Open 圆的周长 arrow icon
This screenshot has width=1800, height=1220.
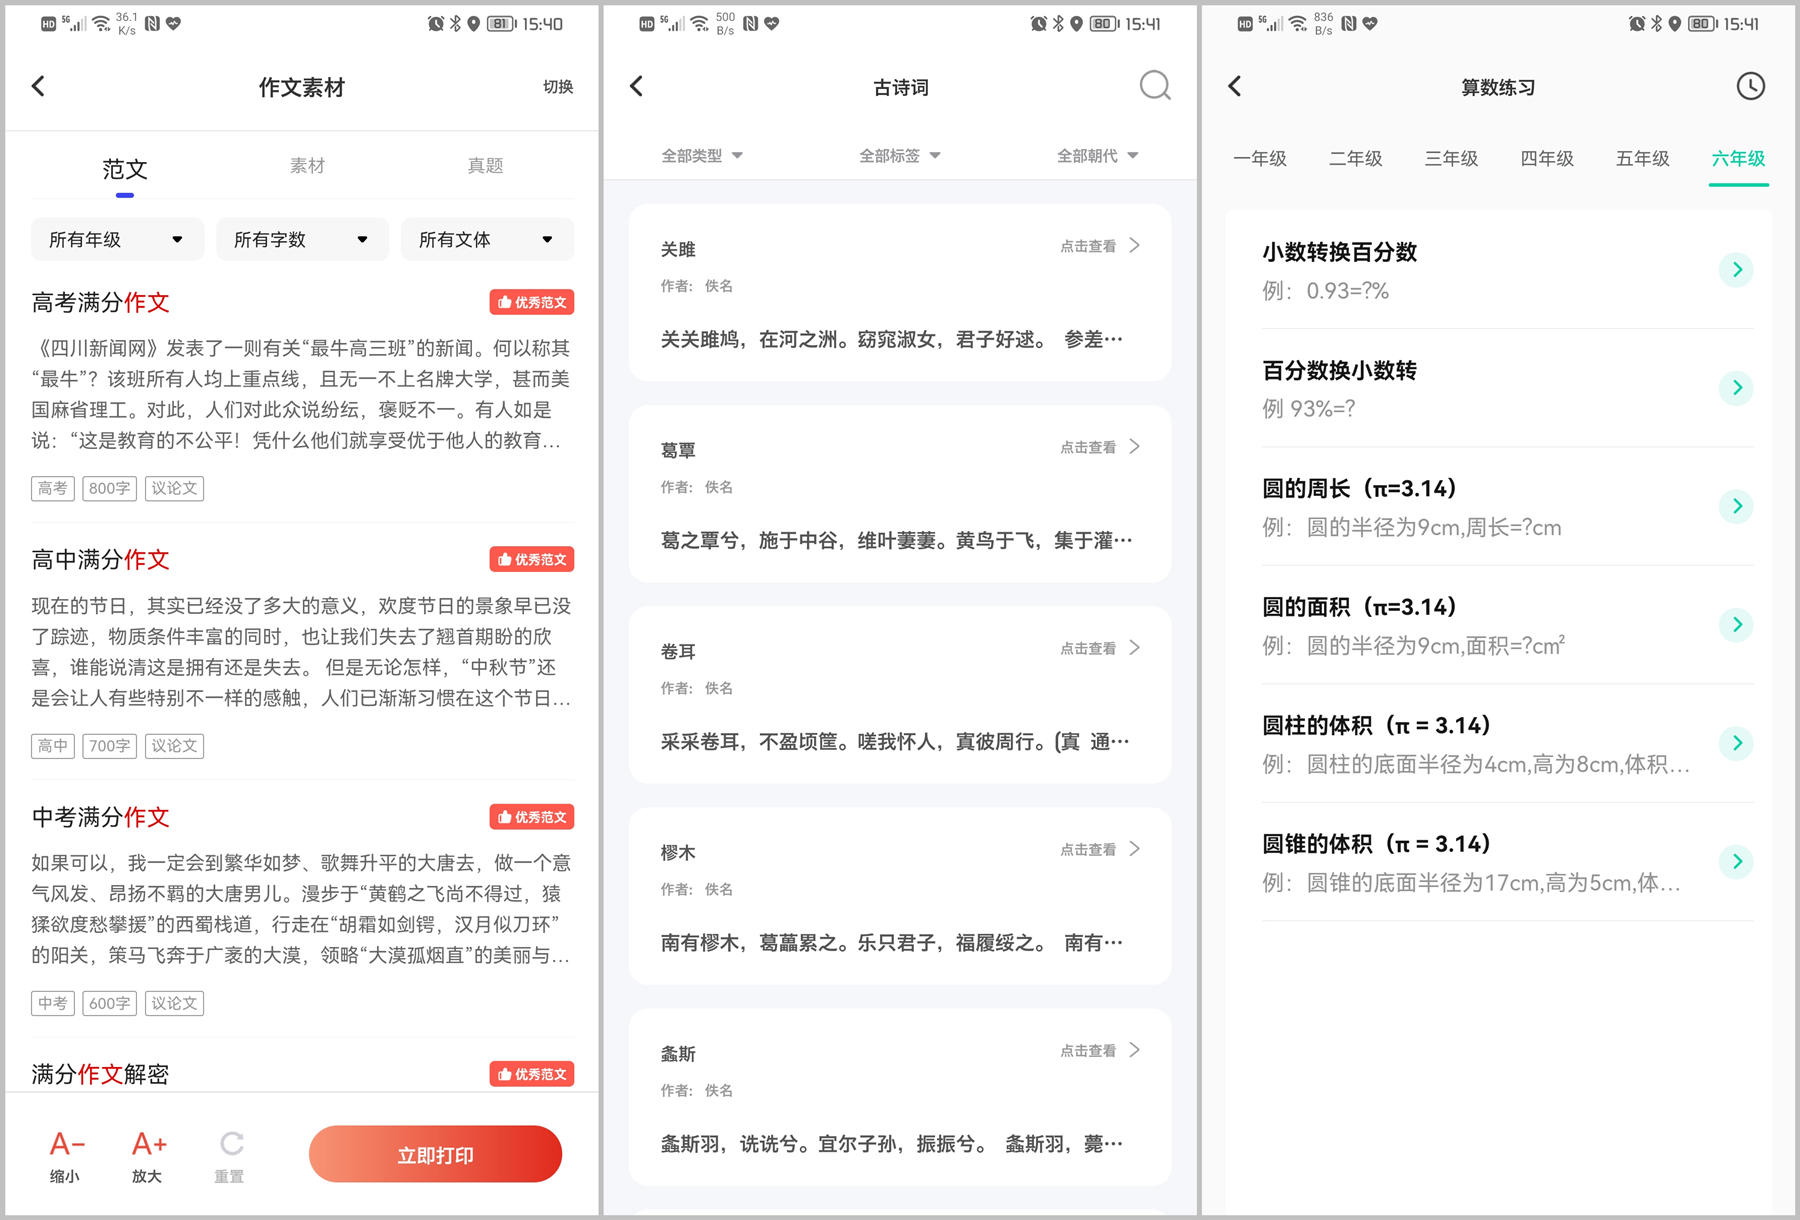[x=1737, y=506]
